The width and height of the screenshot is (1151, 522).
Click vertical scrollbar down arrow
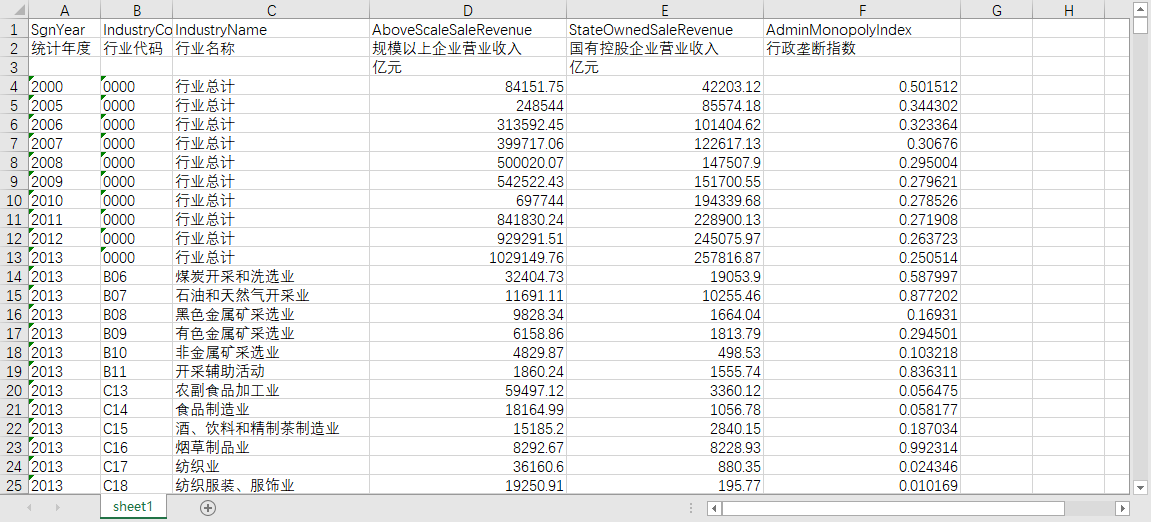pyautogui.click(x=1140, y=486)
